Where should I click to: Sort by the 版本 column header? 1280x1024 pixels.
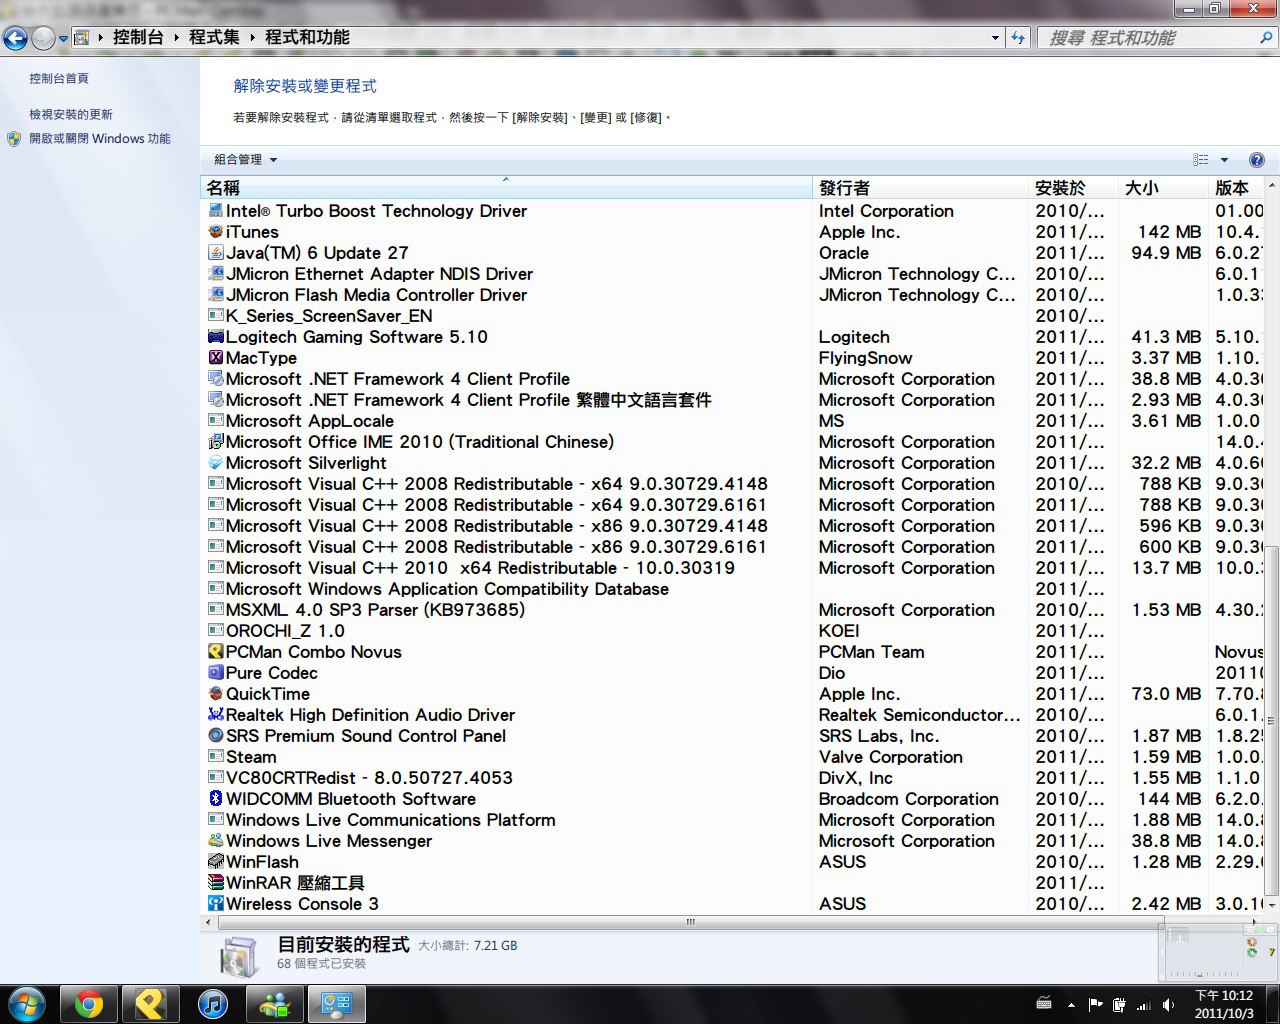(1236, 188)
